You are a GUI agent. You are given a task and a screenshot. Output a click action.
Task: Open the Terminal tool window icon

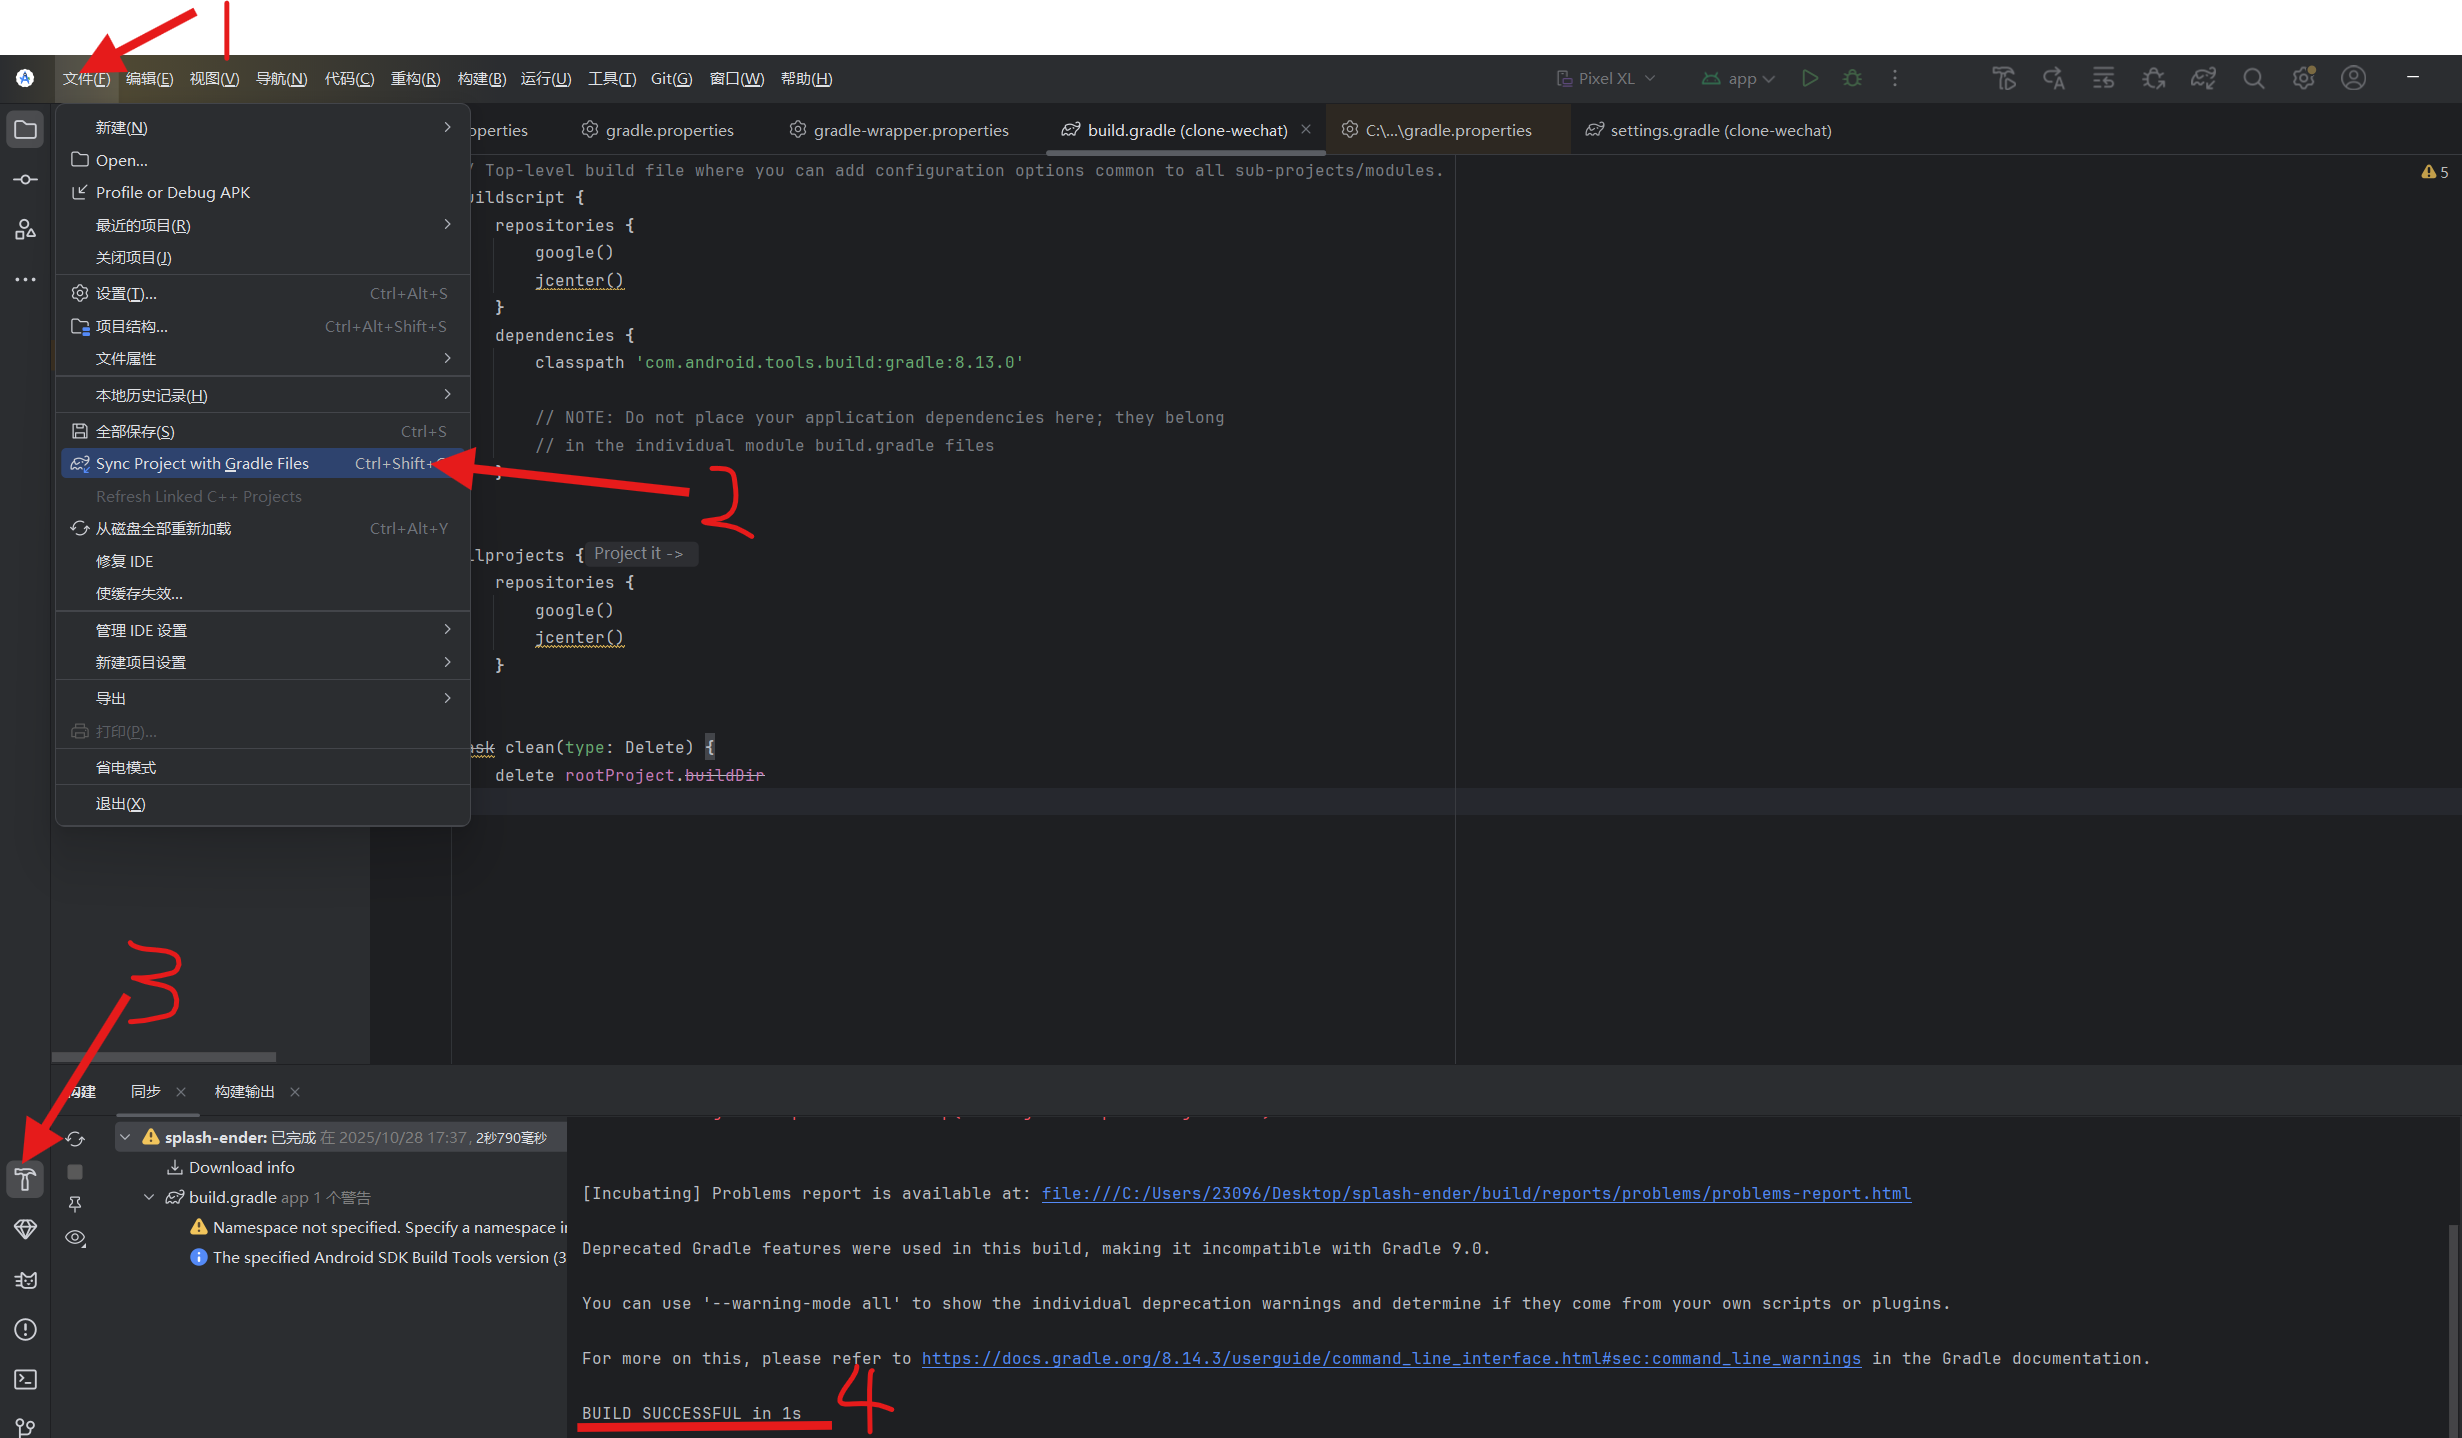pos(25,1380)
